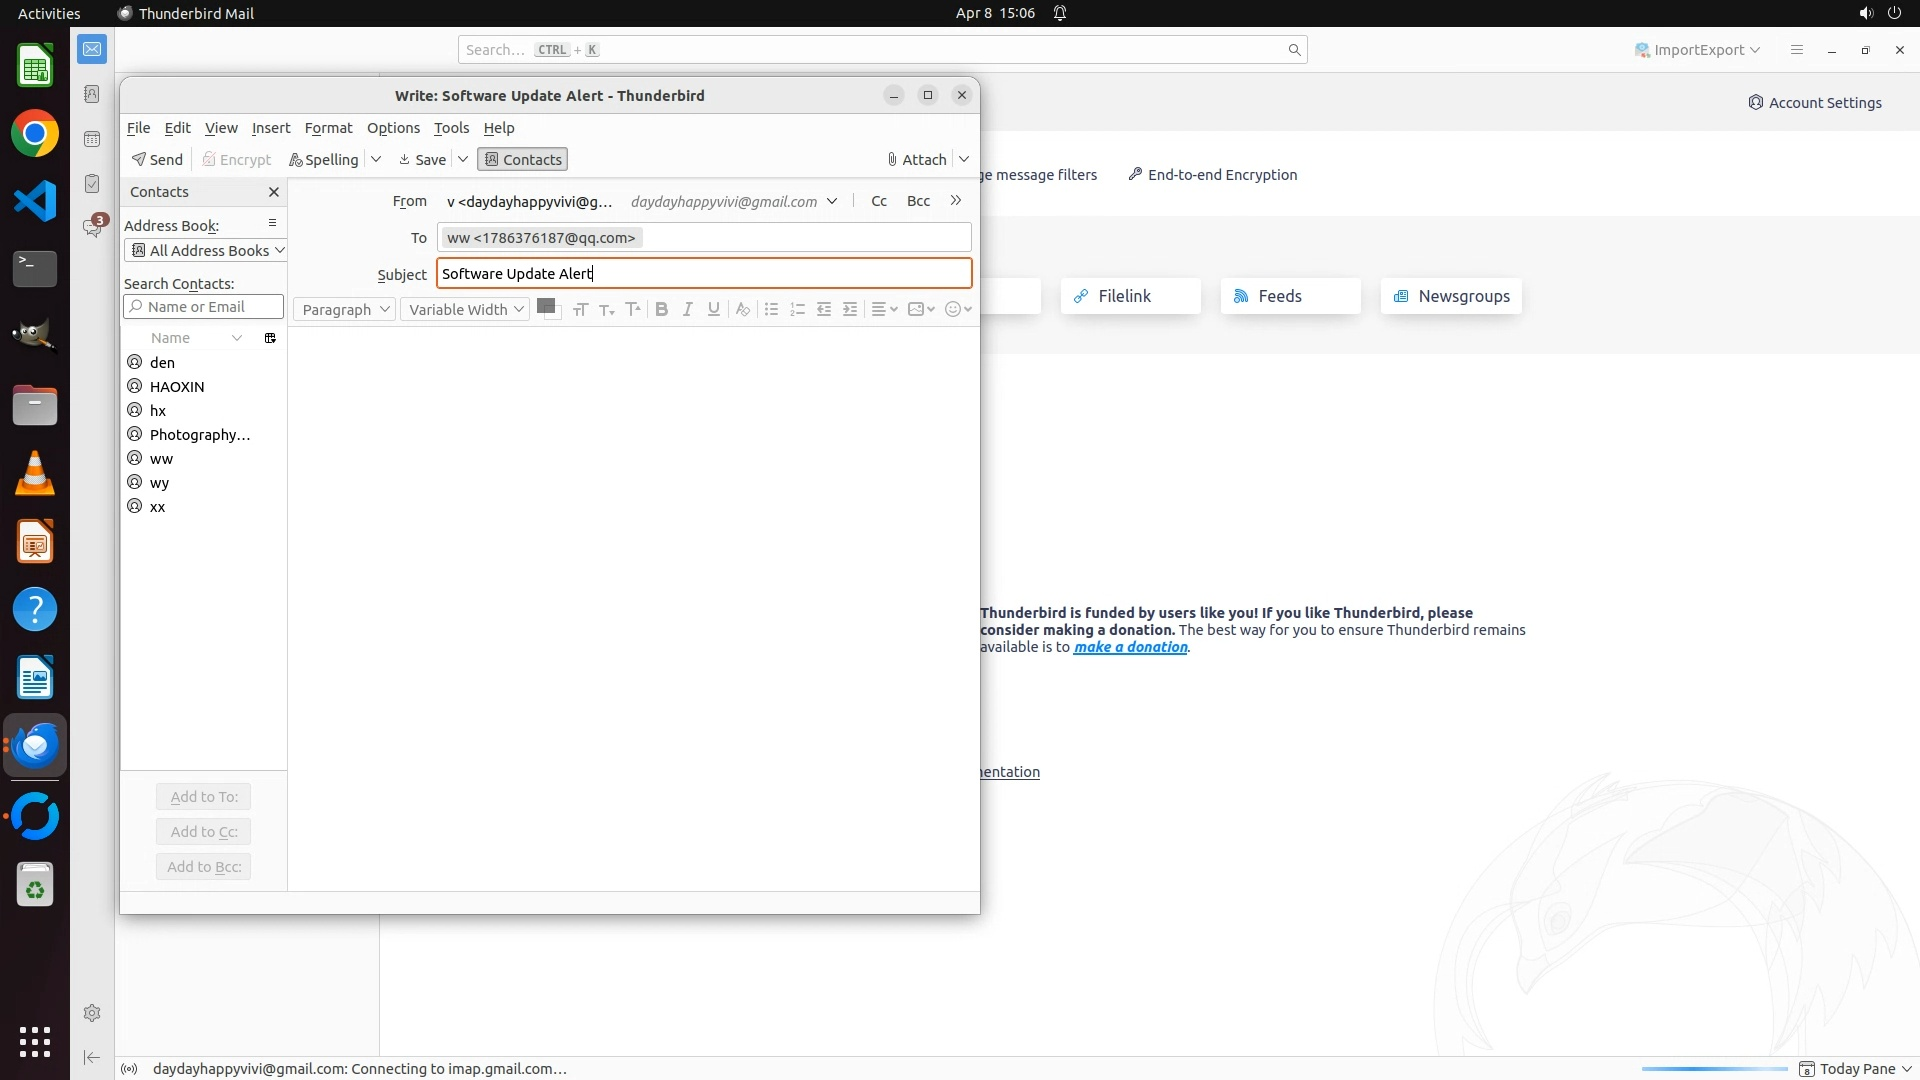This screenshot has height=1080, width=1920.
Task: Show the Cc address field
Action: tap(879, 201)
